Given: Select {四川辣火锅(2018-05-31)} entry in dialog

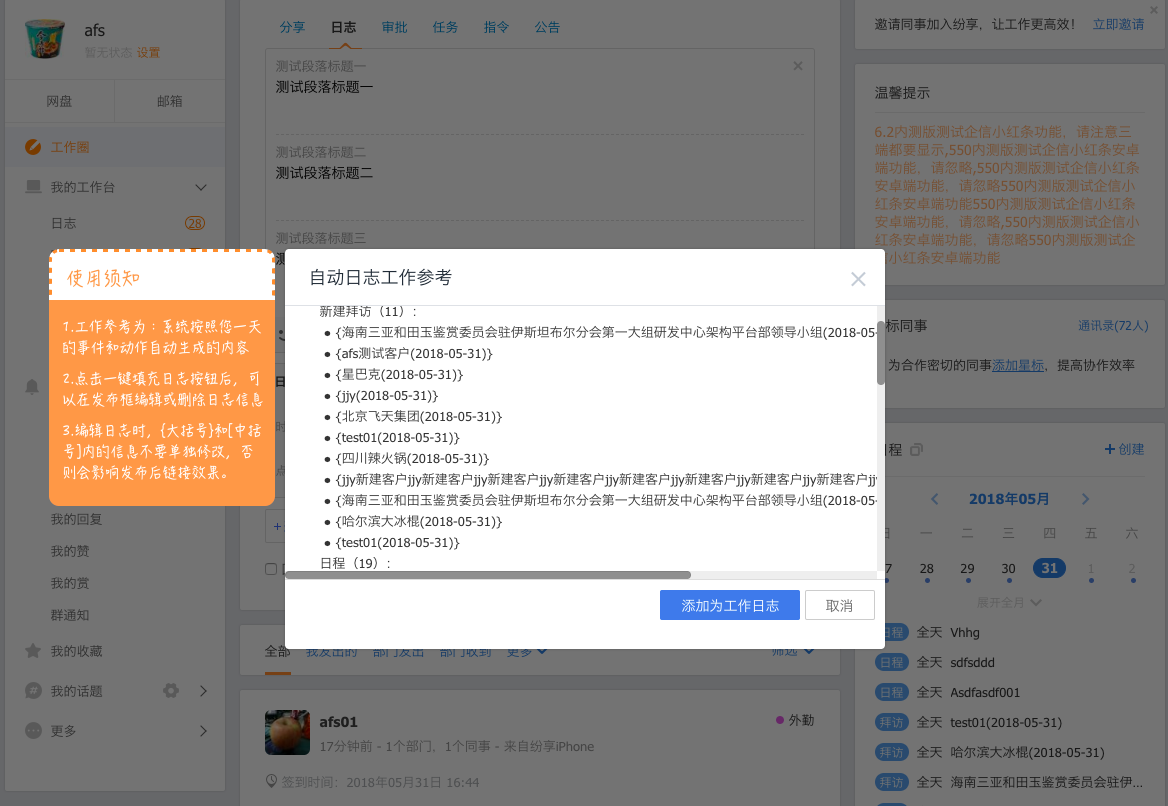Looking at the screenshot, I should tap(412, 459).
